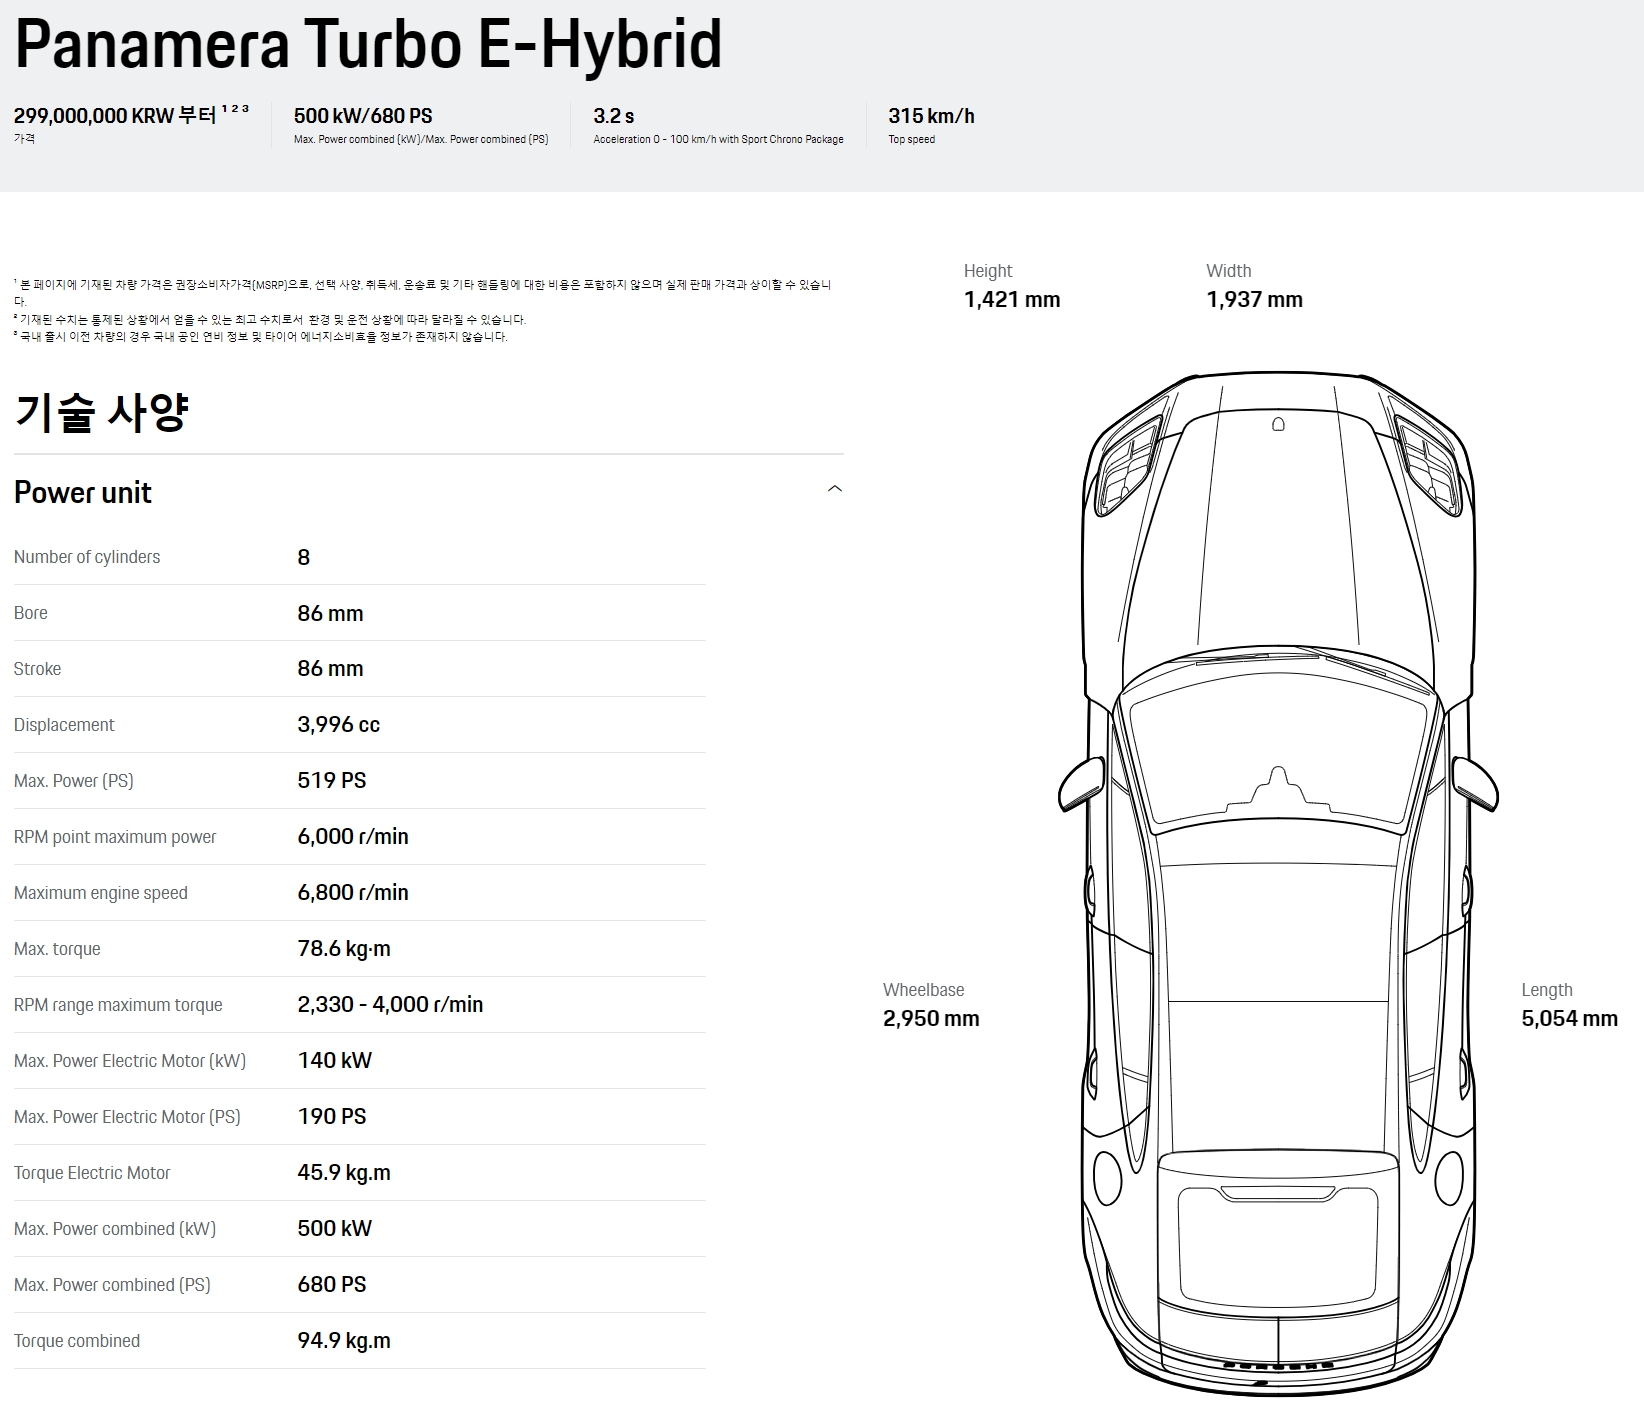Click the 680 PS table value
The width and height of the screenshot is (1644, 1411).
[x=332, y=1285]
